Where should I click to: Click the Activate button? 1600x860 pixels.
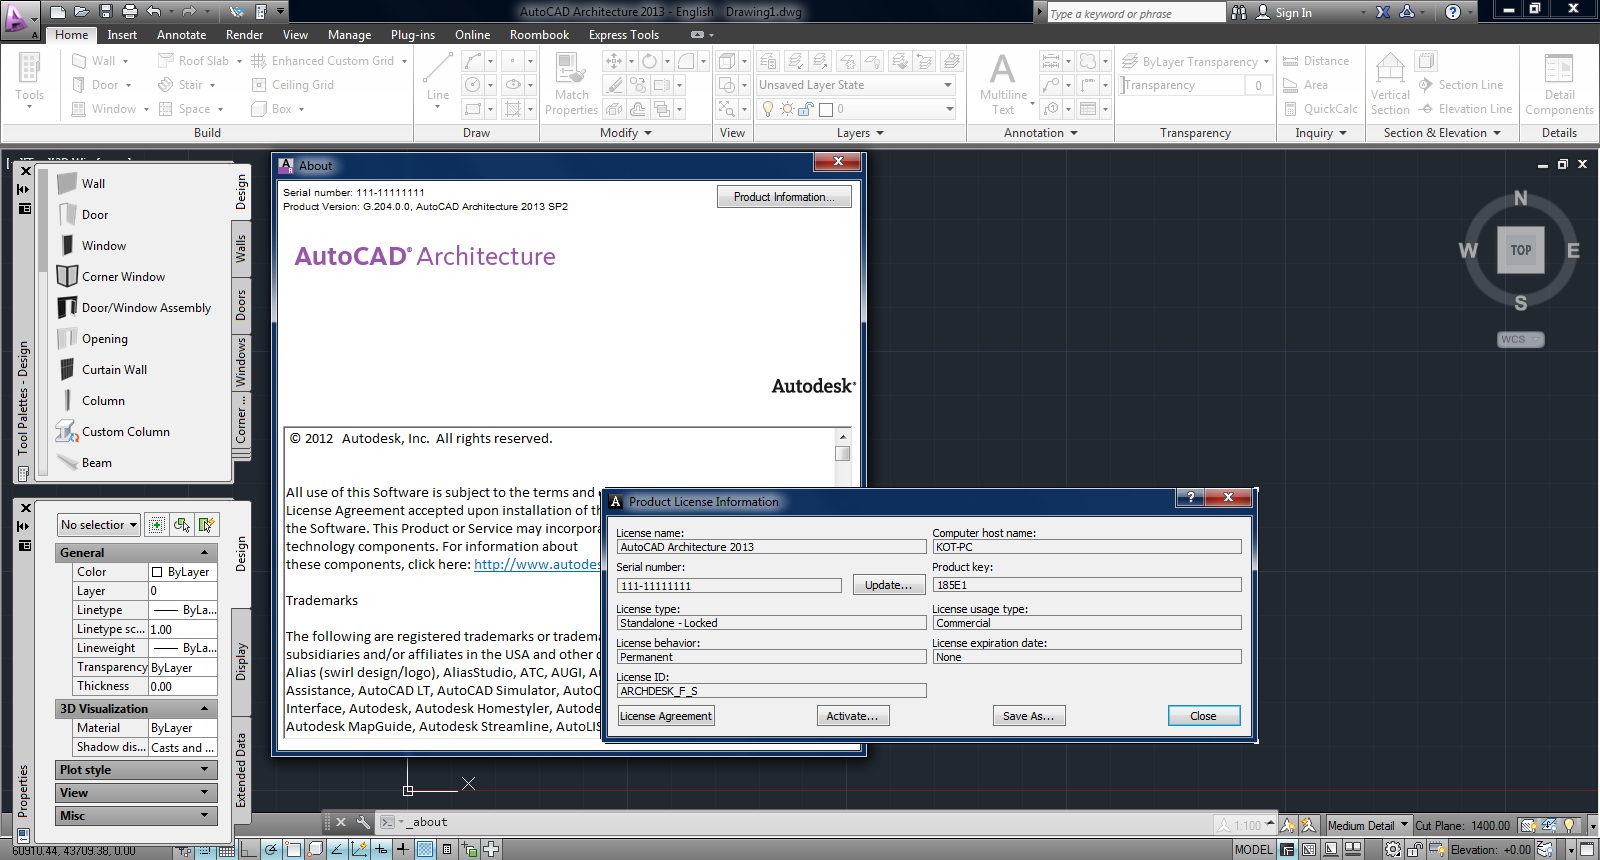click(853, 716)
